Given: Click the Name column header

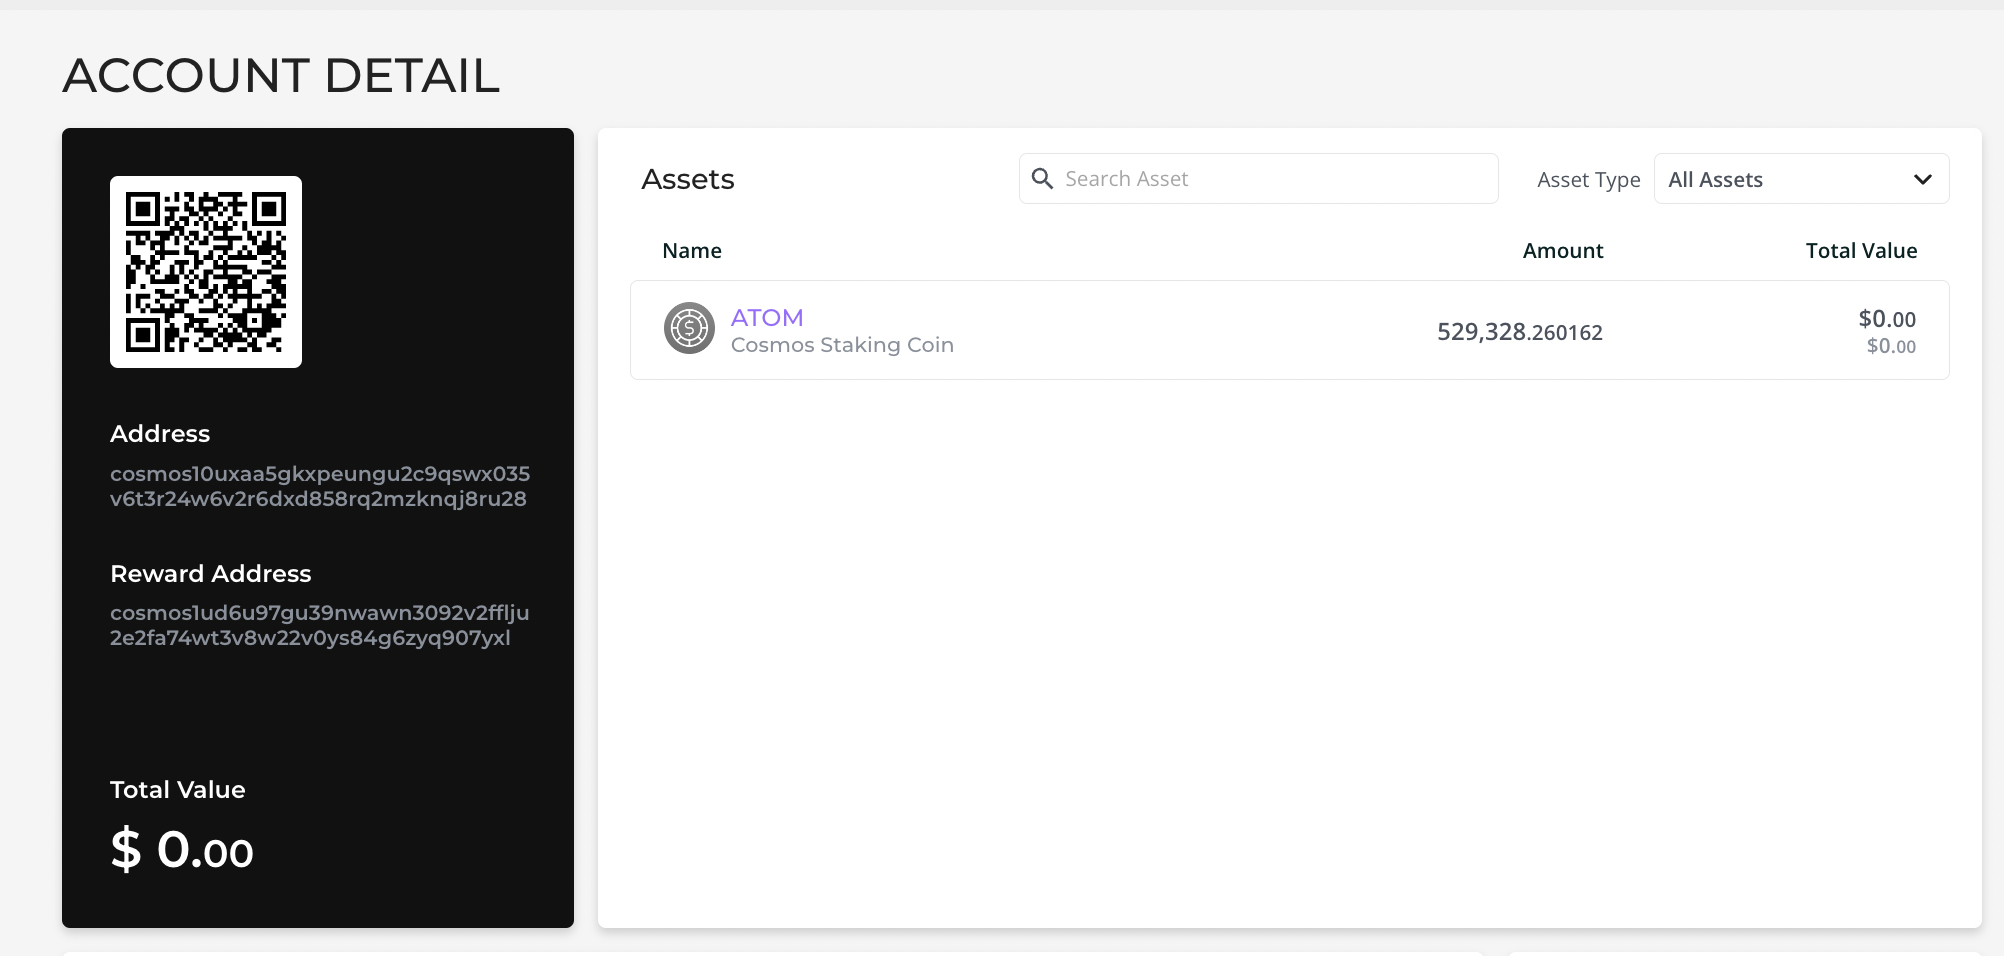Looking at the screenshot, I should (x=692, y=251).
